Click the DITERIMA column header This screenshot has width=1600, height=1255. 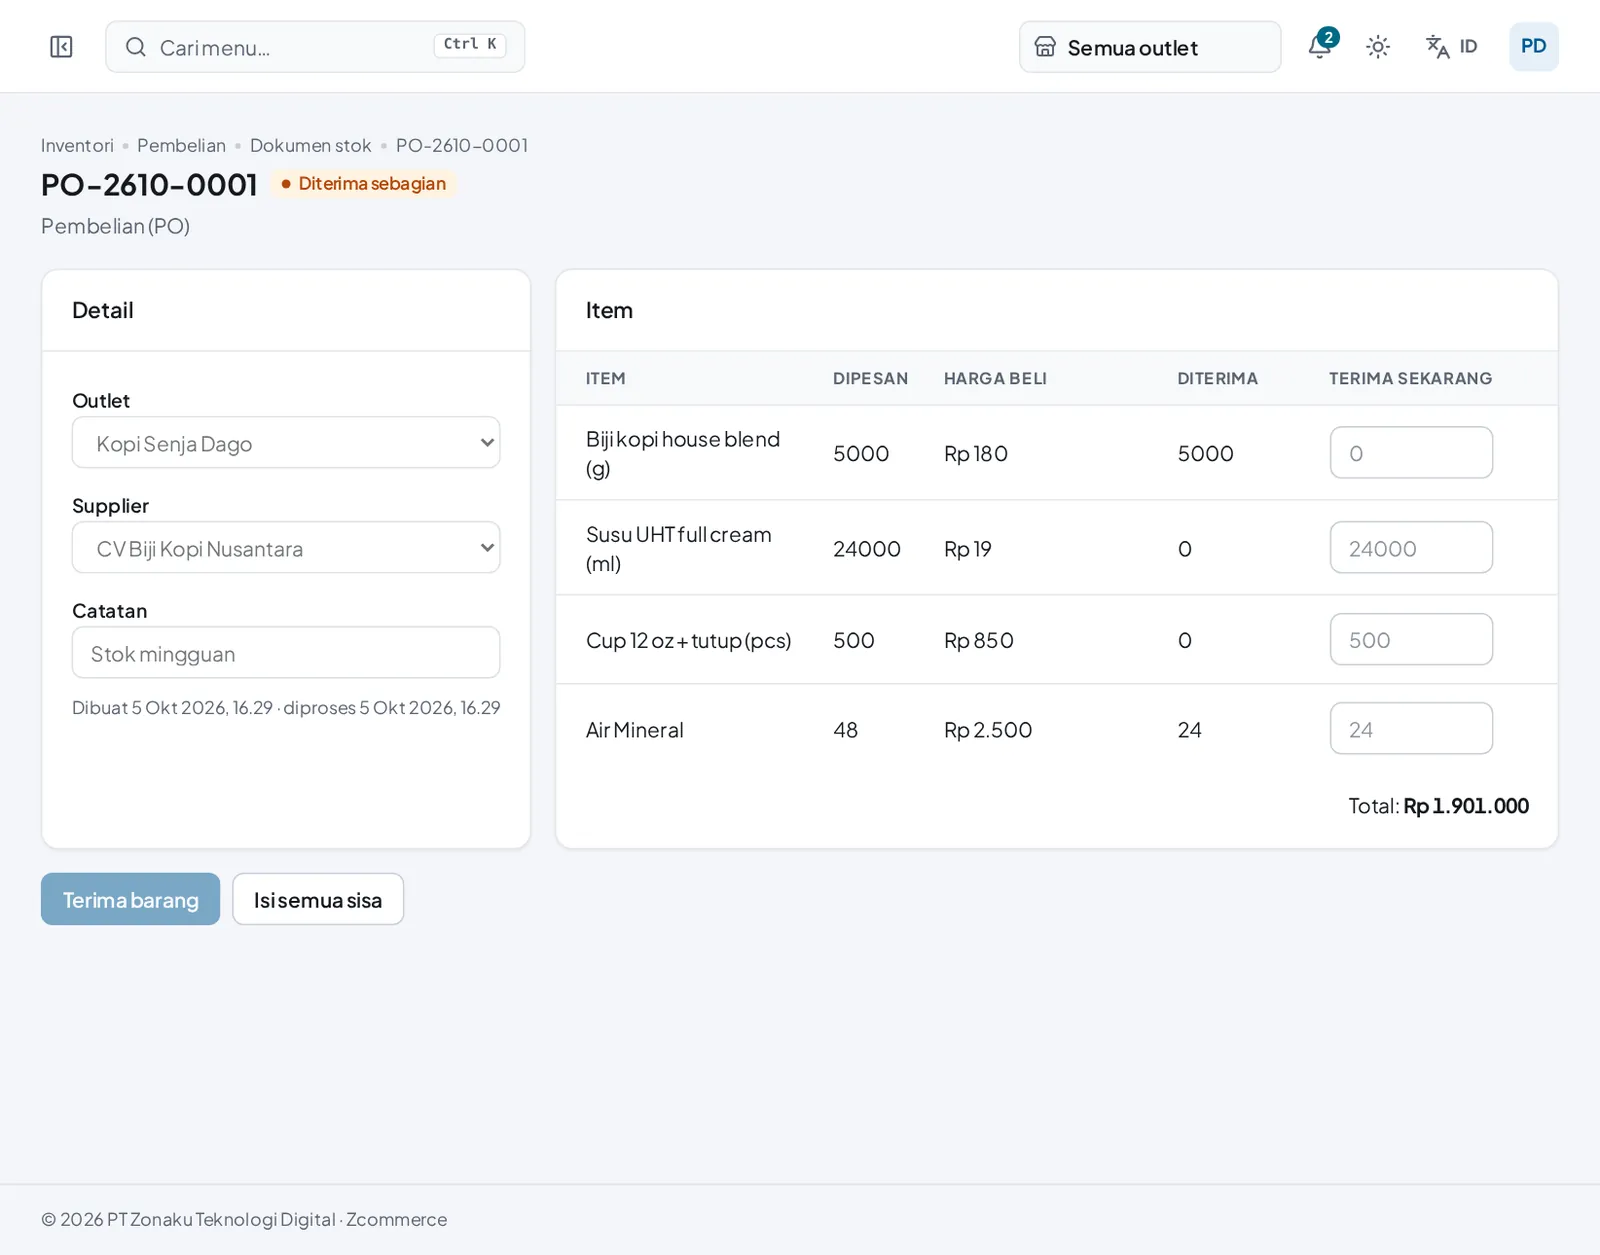(x=1217, y=379)
